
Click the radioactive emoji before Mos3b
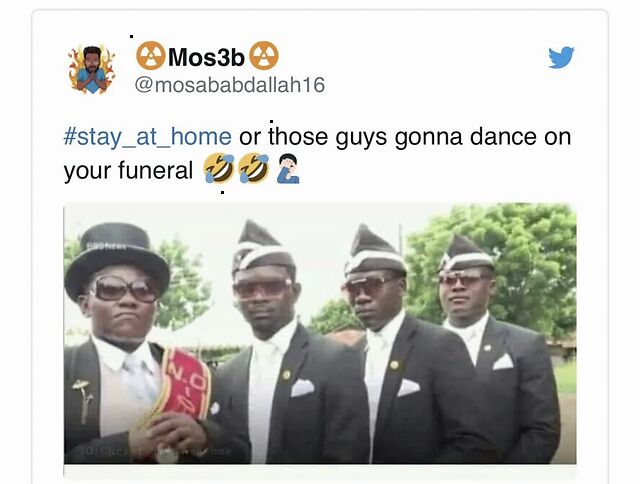click(151, 56)
